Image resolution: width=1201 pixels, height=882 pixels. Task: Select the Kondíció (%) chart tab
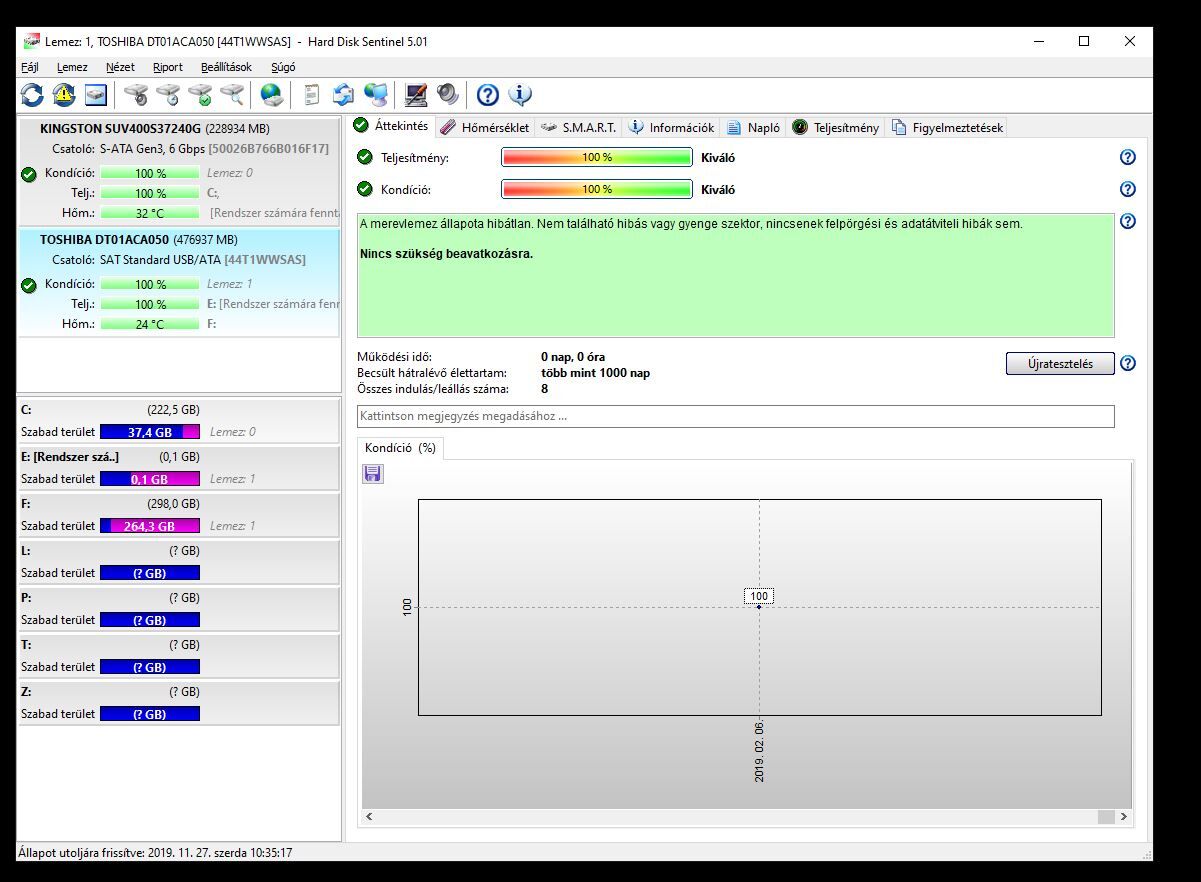(x=400, y=448)
